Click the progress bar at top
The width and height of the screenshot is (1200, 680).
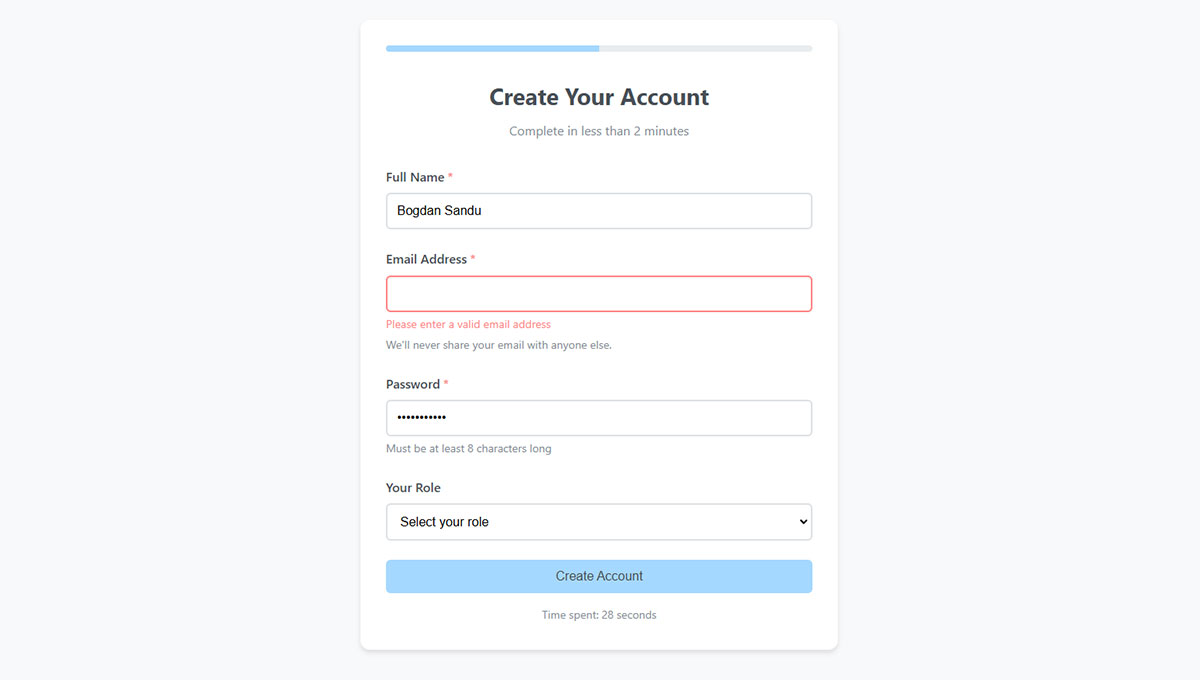click(x=598, y=48)
